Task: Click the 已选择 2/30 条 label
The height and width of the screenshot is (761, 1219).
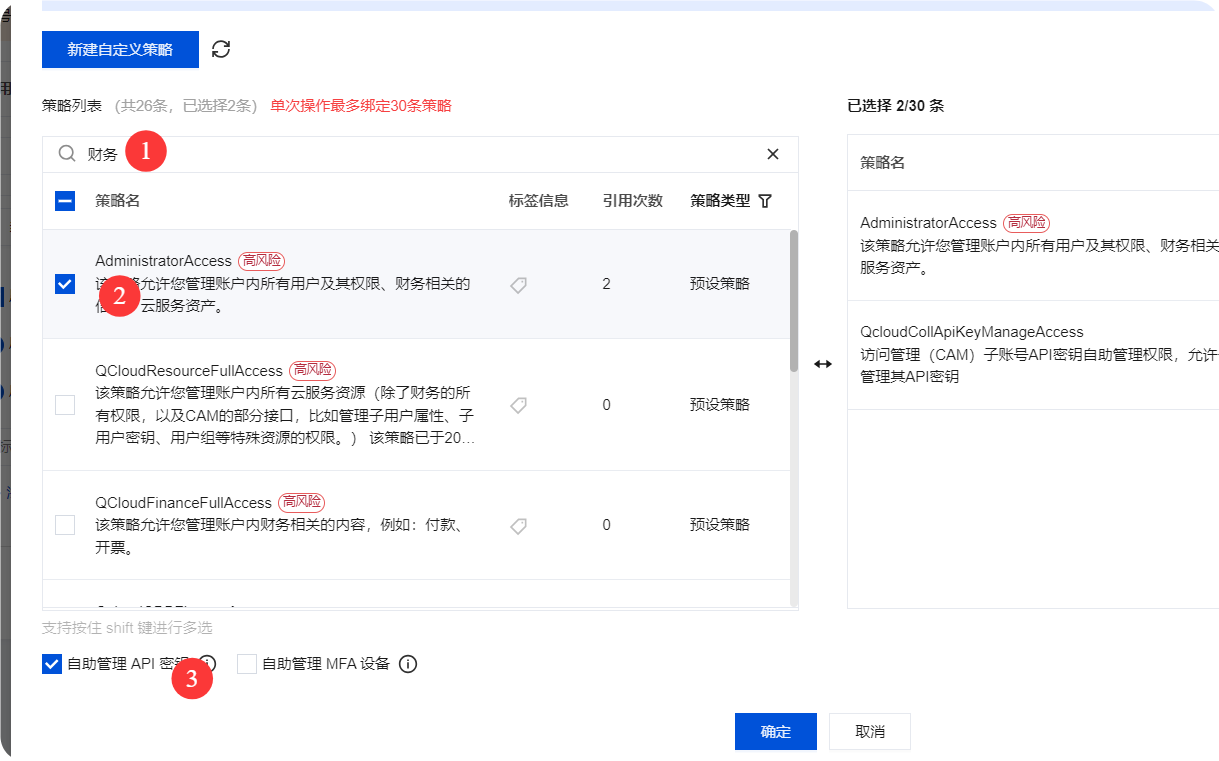Action: pos(895,106)
